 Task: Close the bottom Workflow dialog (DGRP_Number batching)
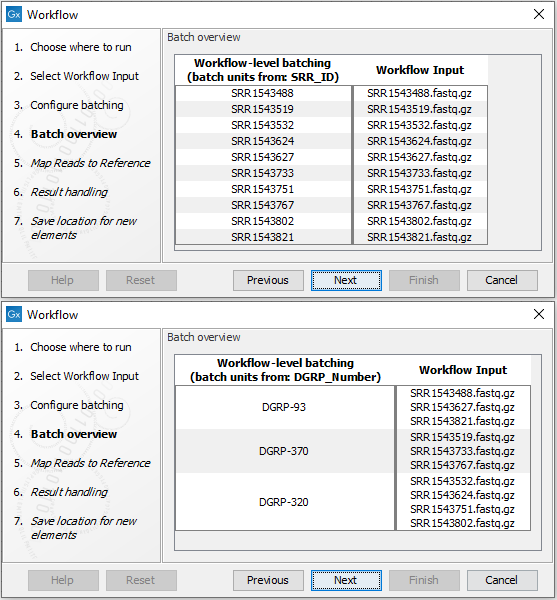[539, 314]
